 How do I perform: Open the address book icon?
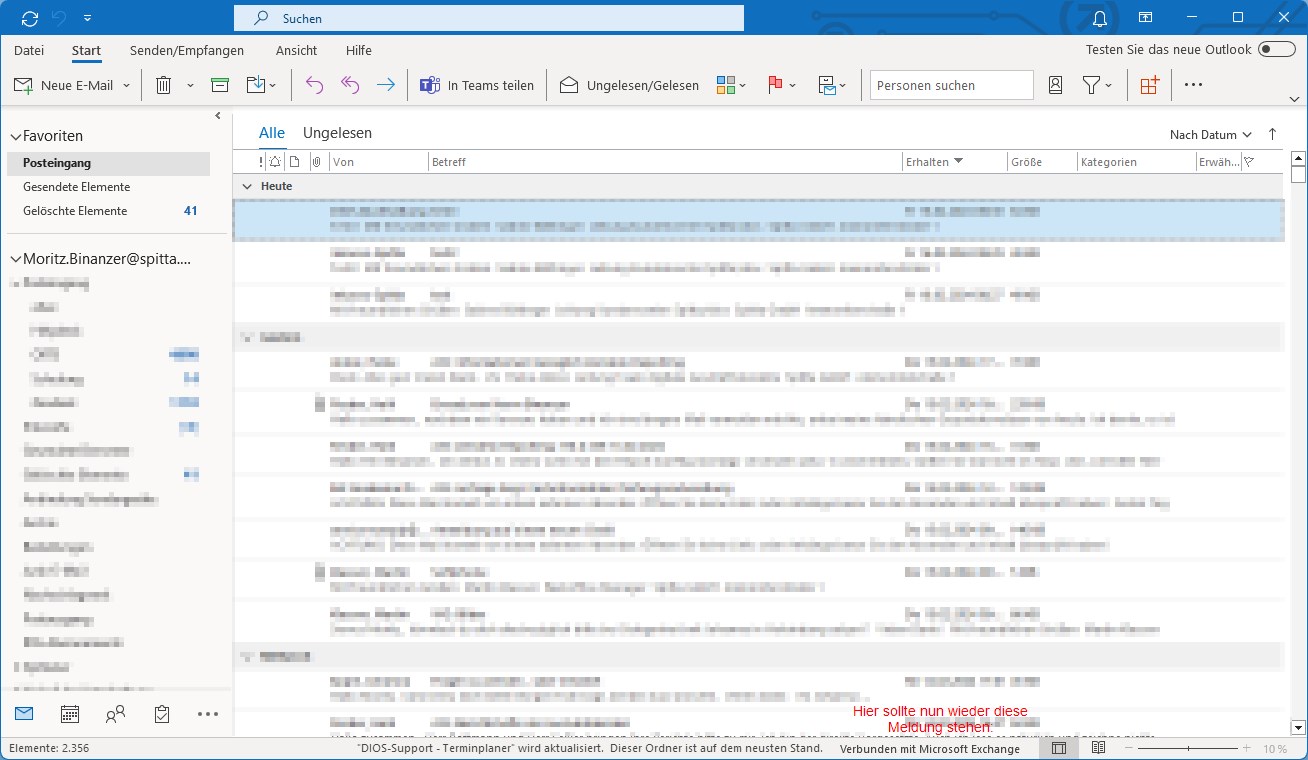point(1055,86)
